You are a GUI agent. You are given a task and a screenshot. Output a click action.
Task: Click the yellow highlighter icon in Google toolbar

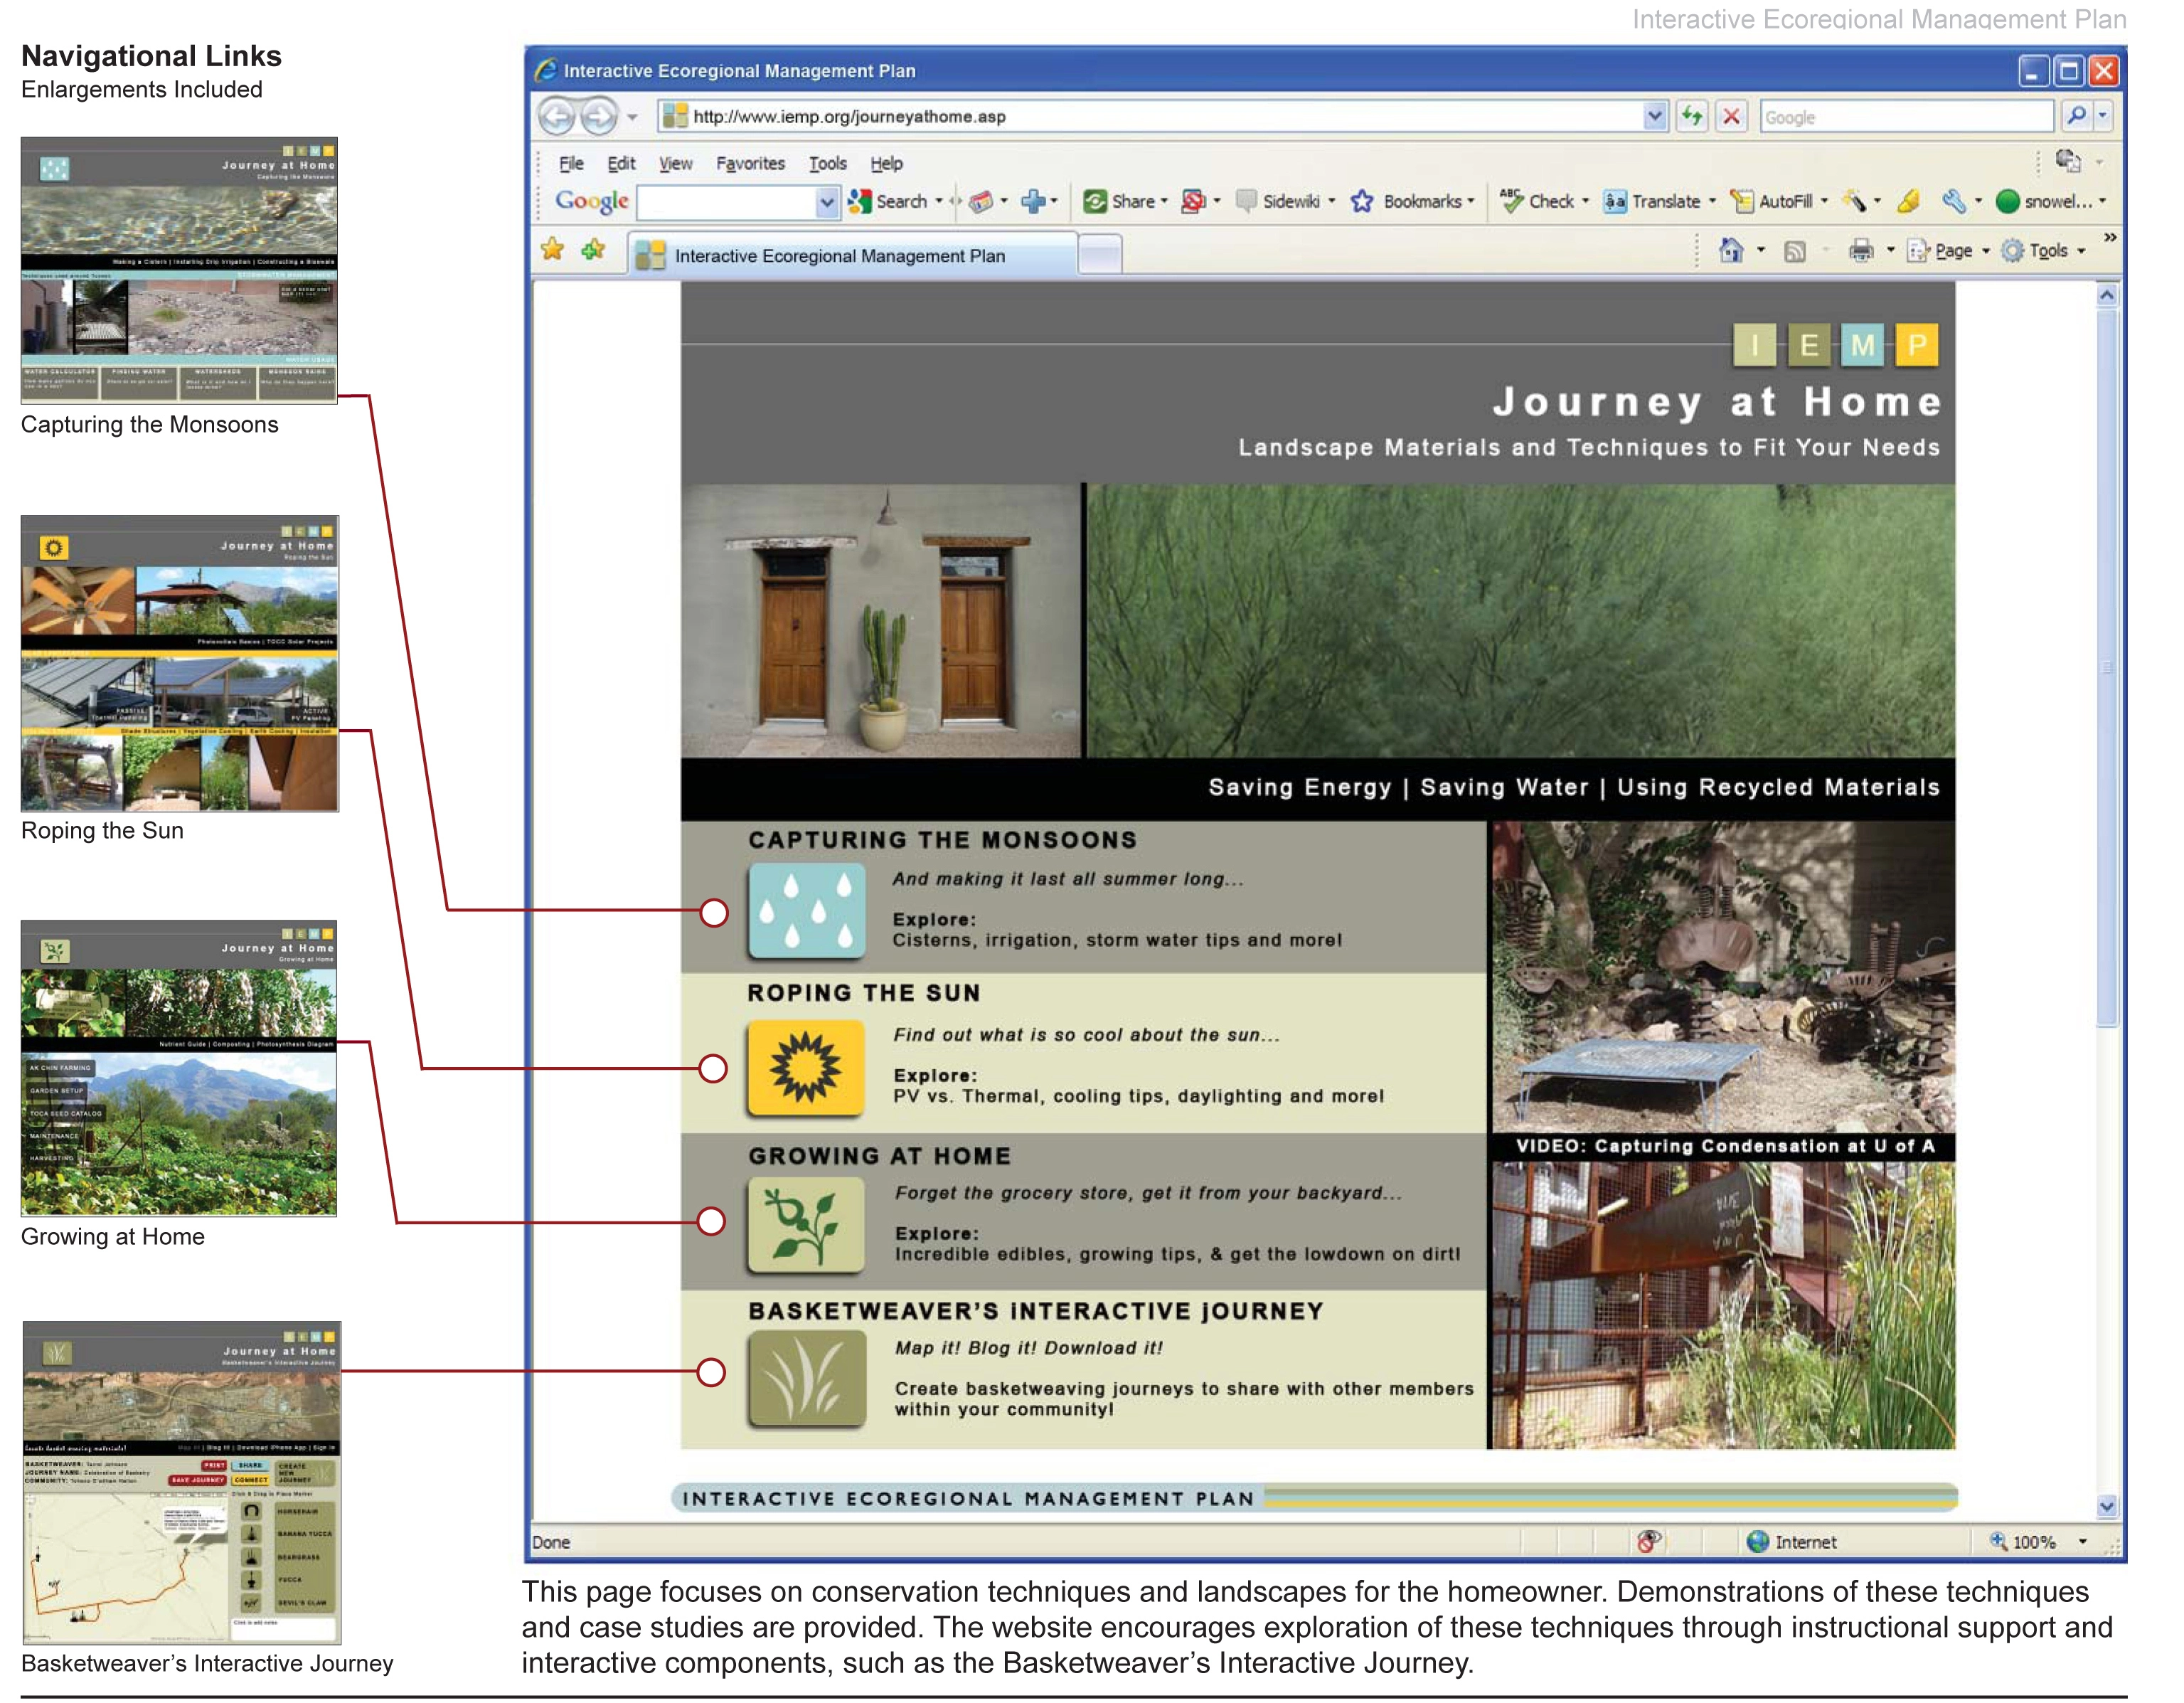1908,201
